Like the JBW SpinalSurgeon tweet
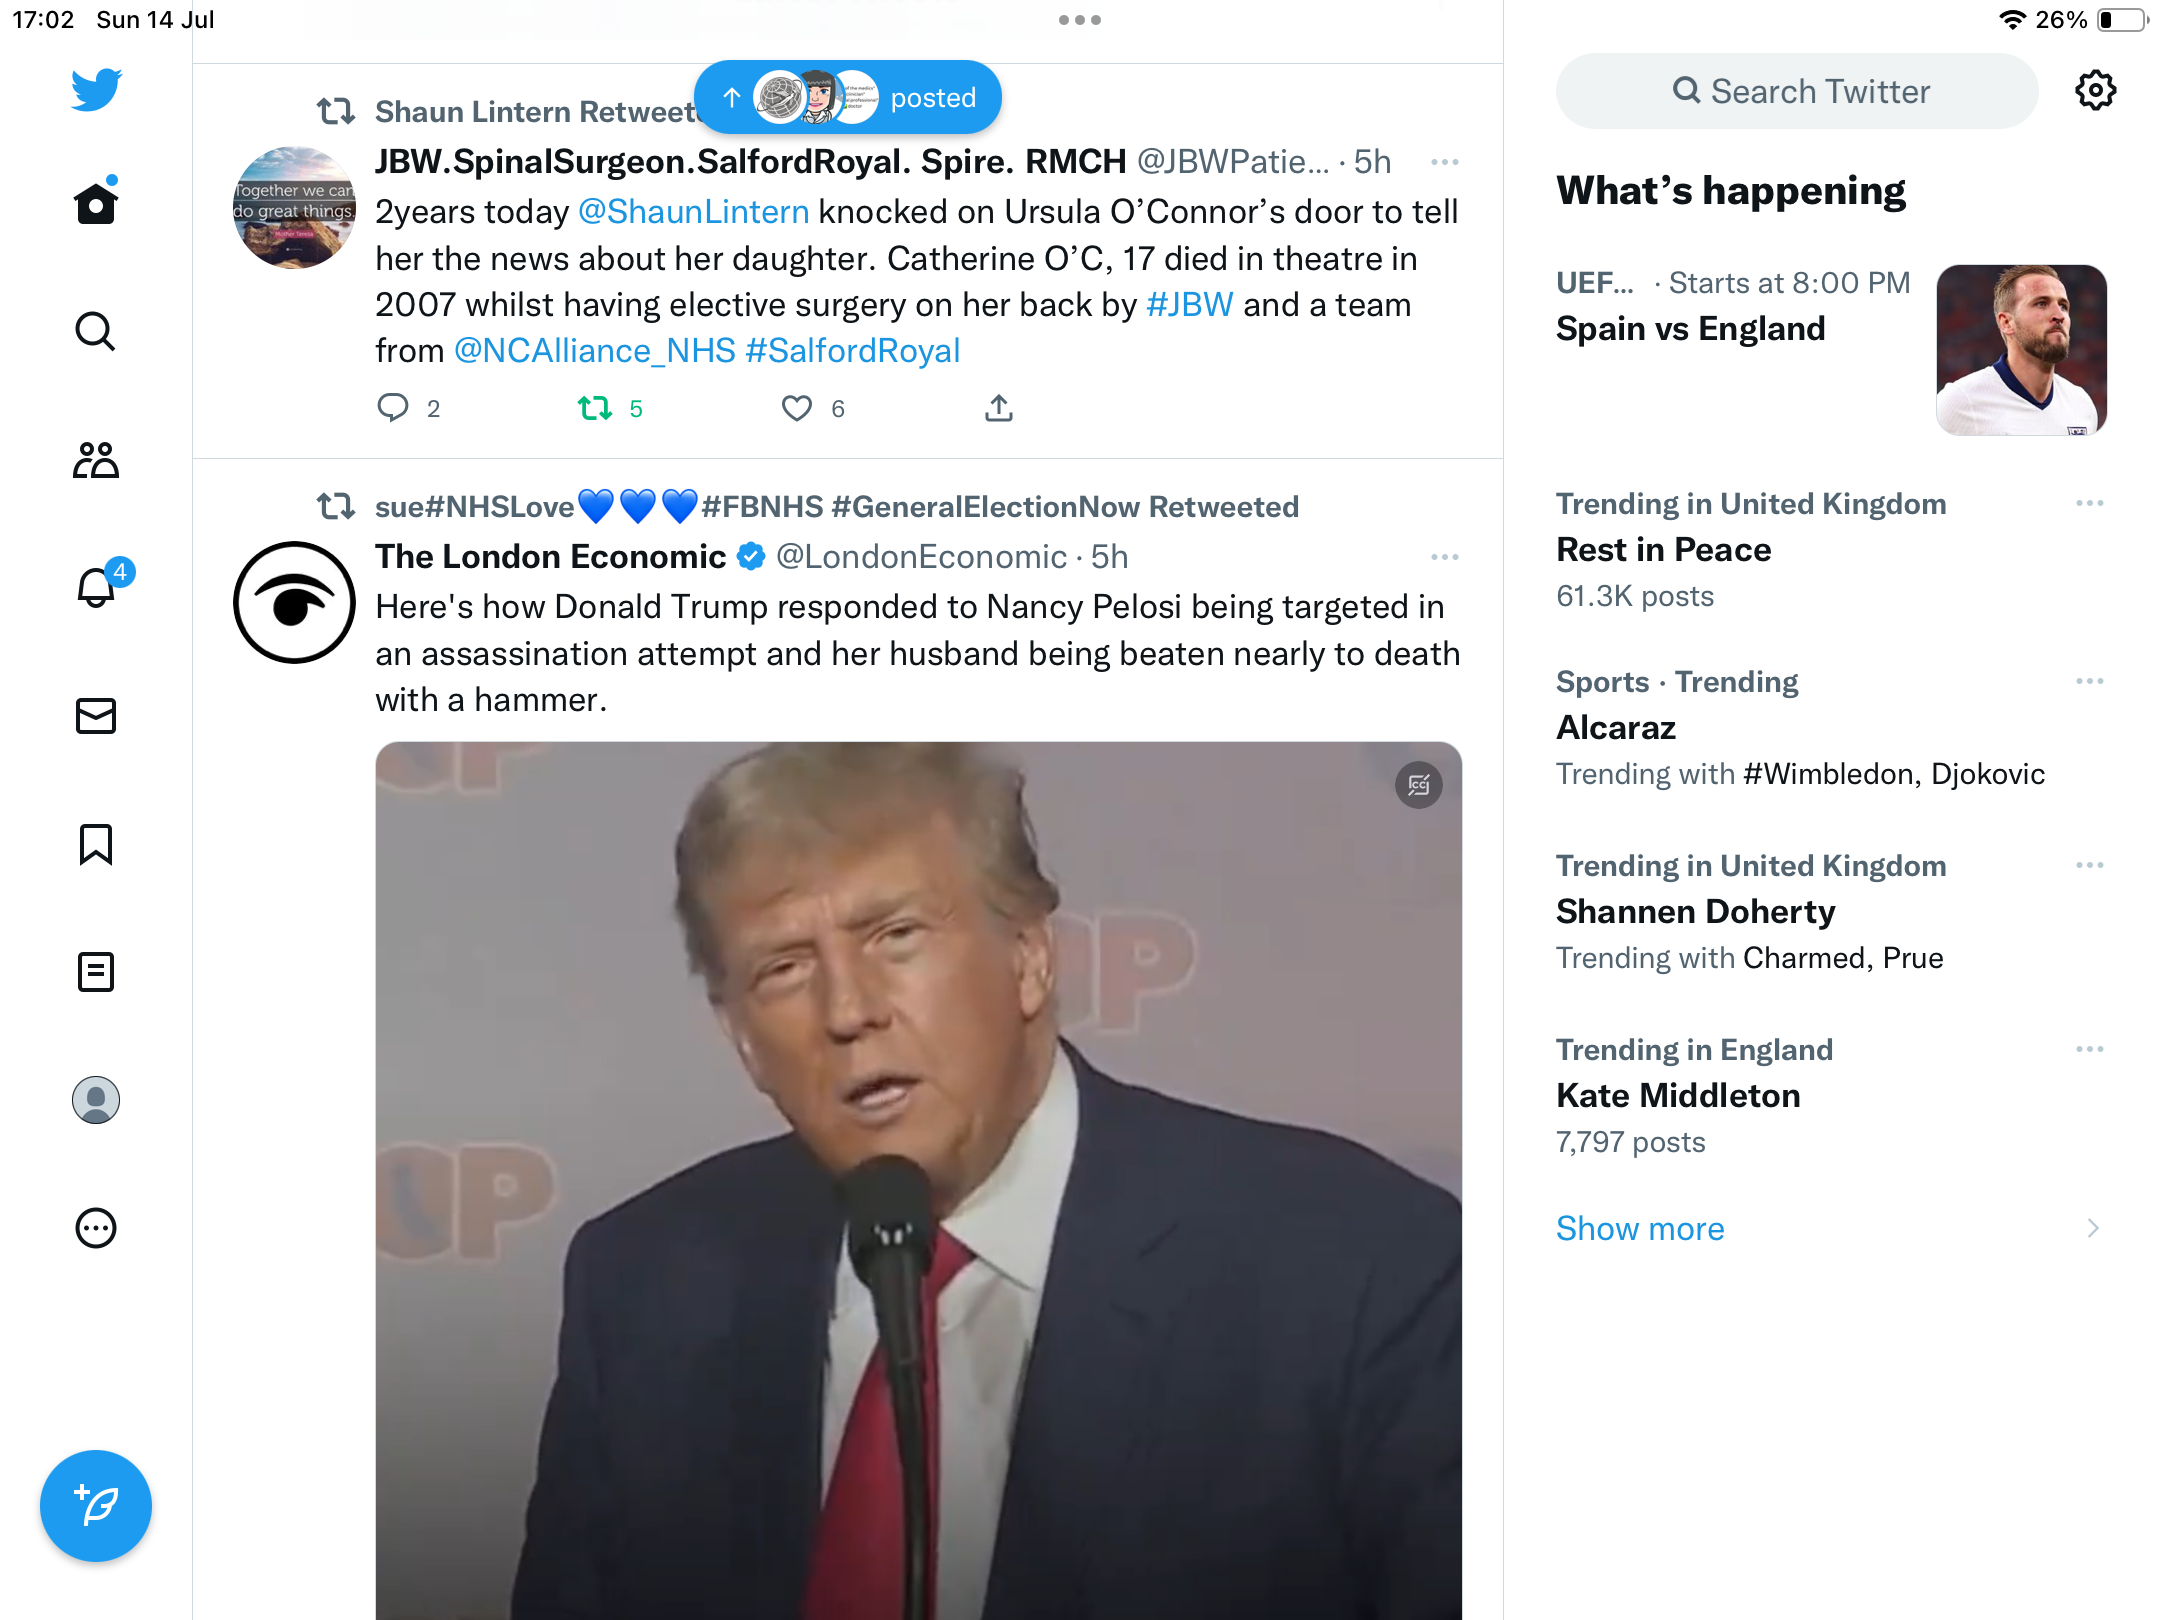This screenshot has width=2160, height=1620. pos(797,408)
